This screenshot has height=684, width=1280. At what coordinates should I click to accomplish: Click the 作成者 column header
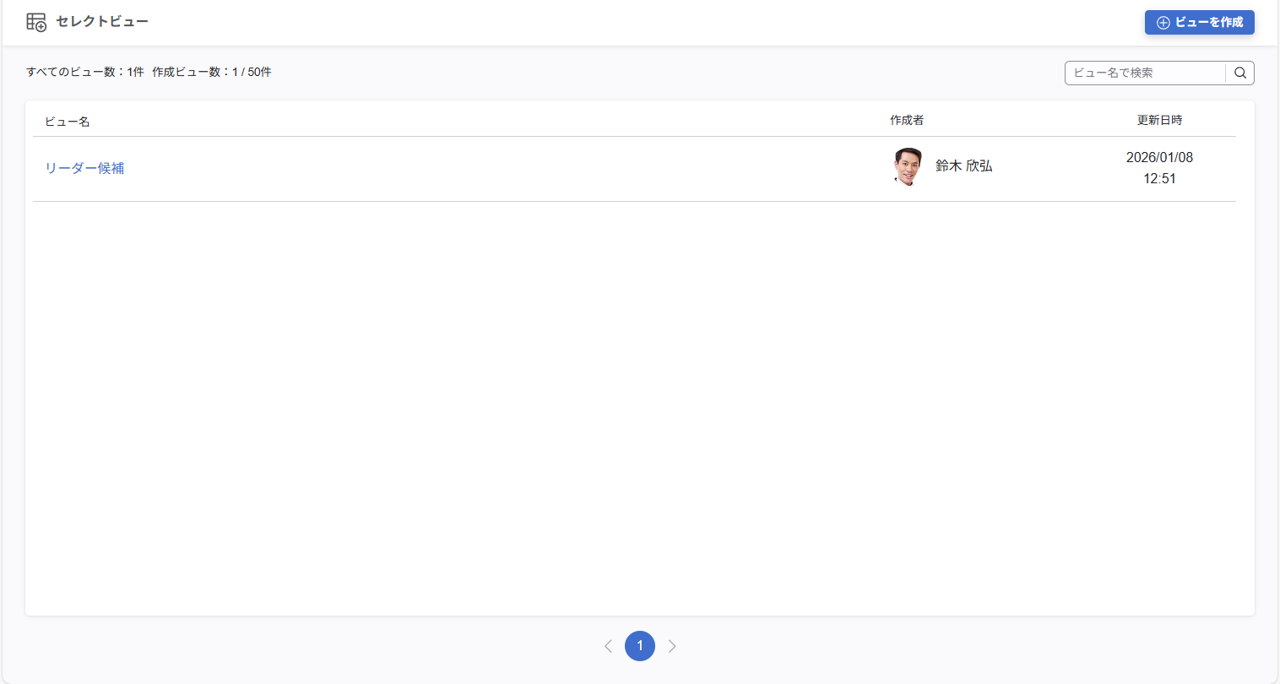(907, 120)
